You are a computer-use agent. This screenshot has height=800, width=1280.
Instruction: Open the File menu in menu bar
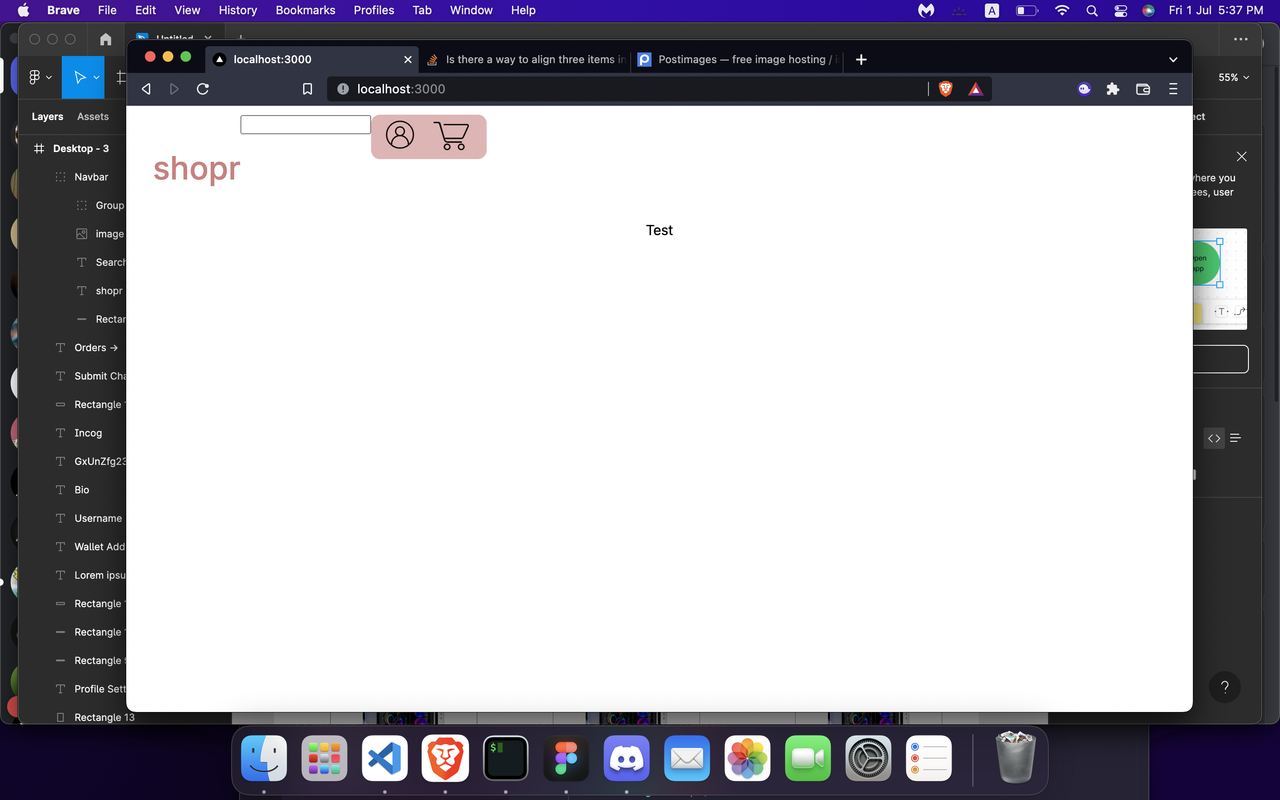pos(107,10)
